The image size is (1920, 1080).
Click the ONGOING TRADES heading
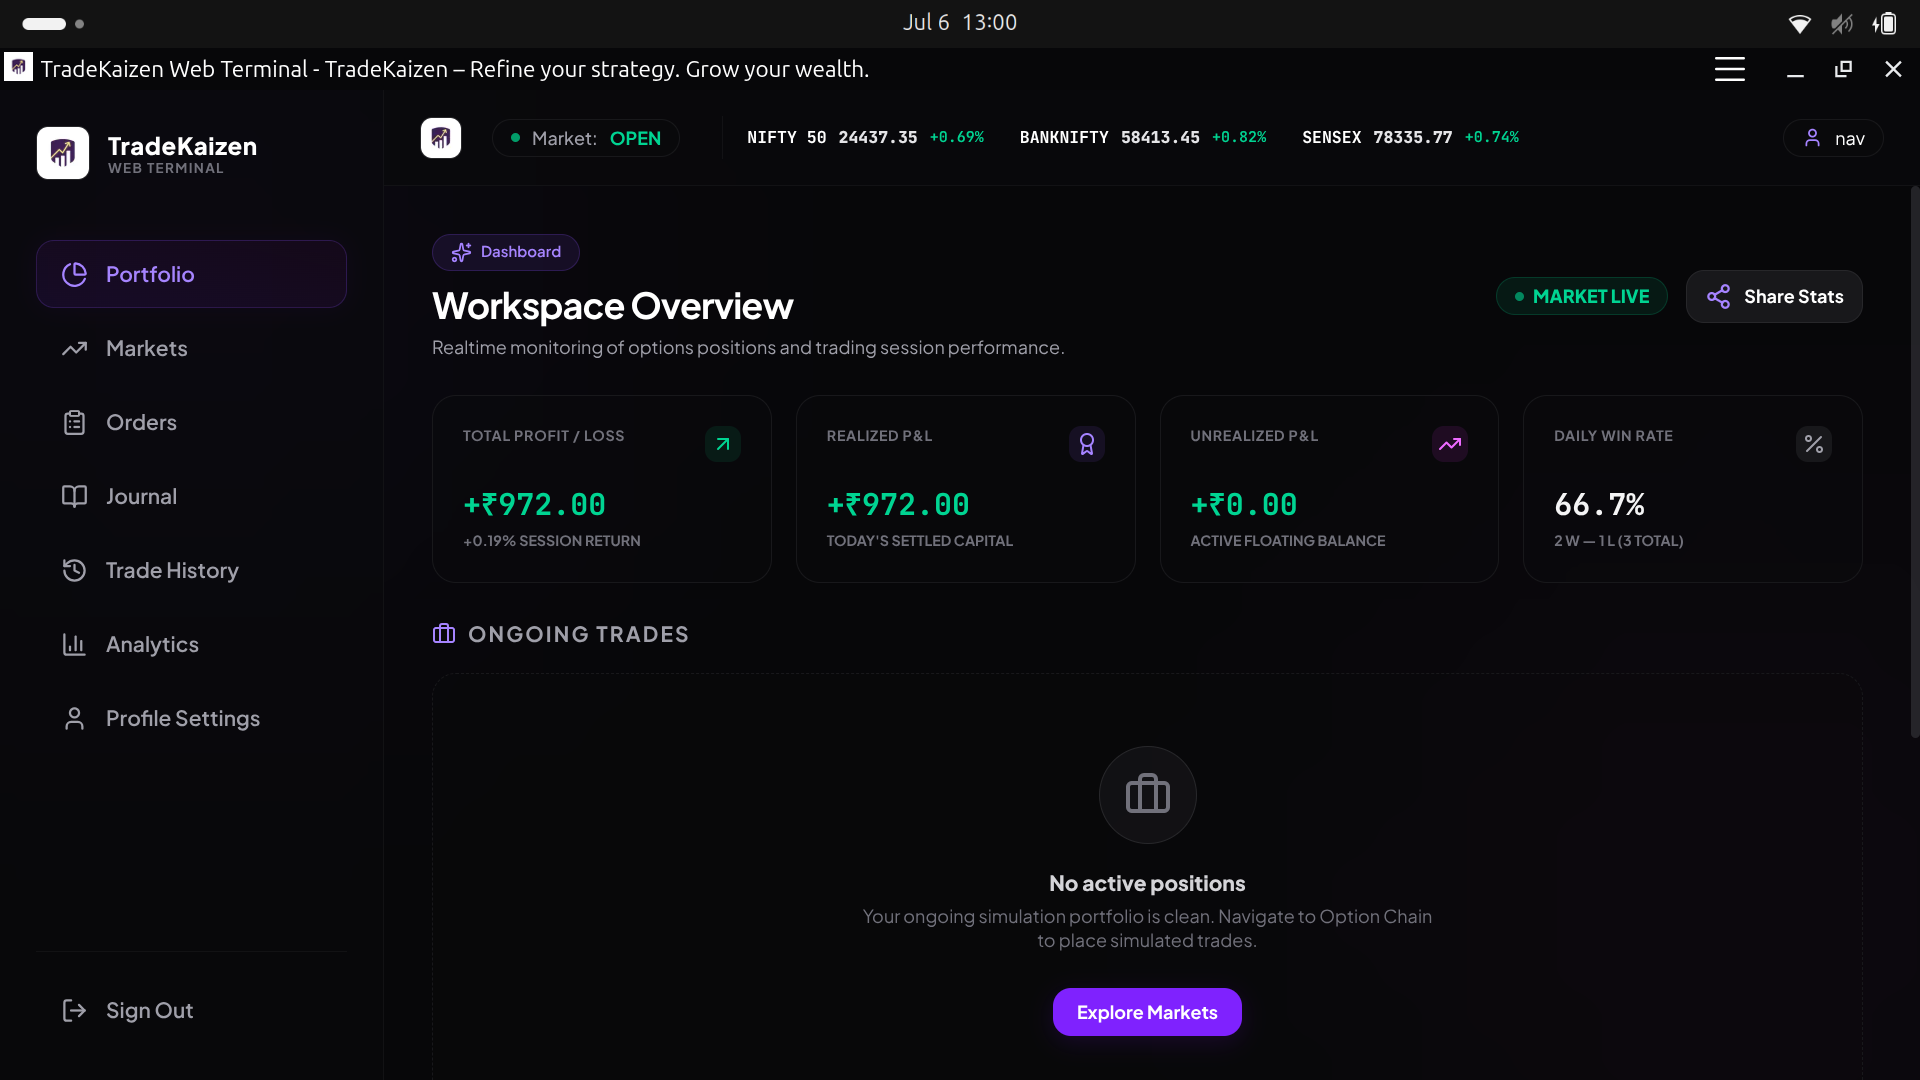click(578, 634)
